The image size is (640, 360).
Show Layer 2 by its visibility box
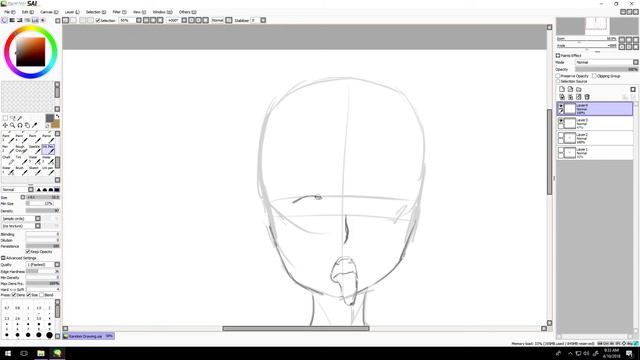pos(561,136)
